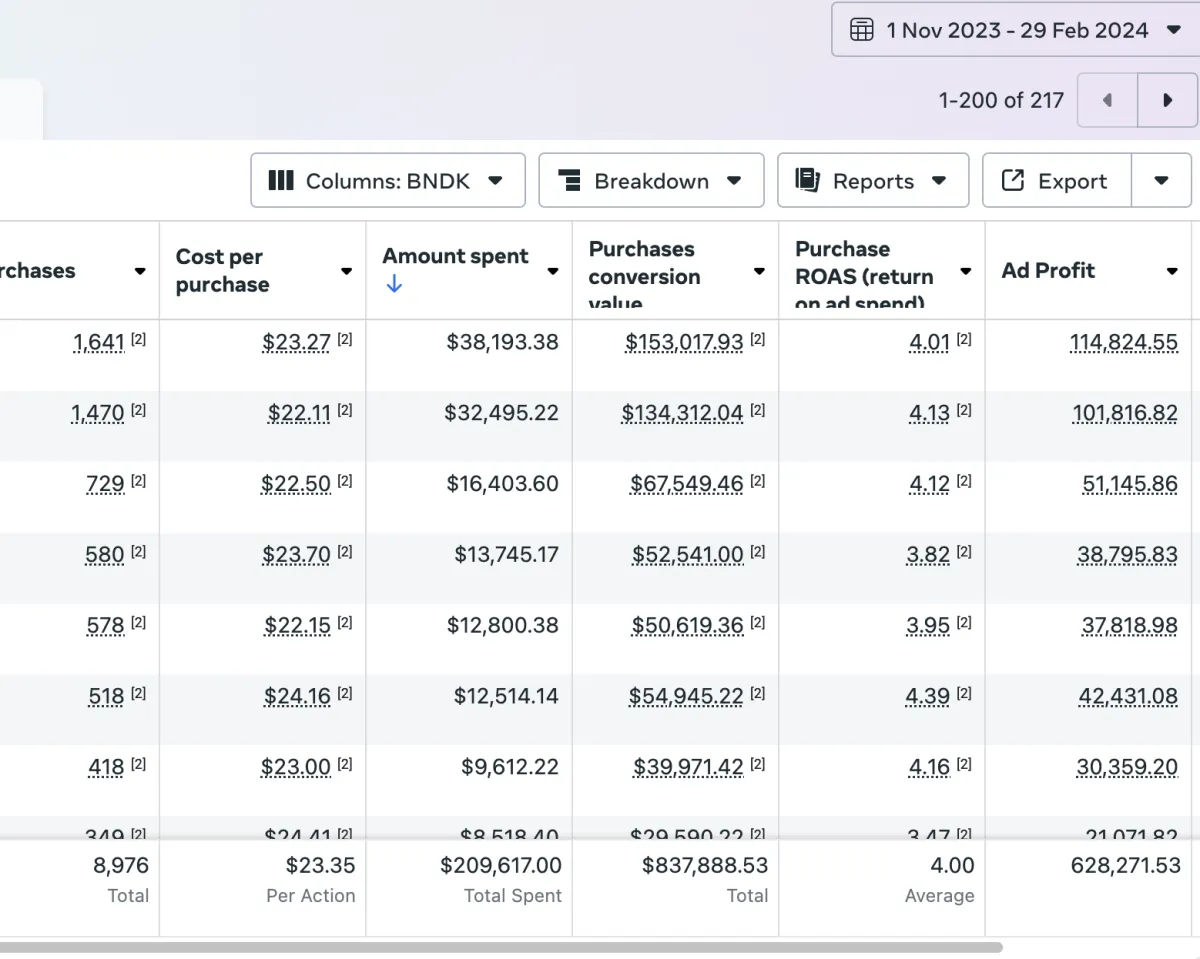Go to the next results page
This screenshot has width=1200, height=959.
[1167, 100]
